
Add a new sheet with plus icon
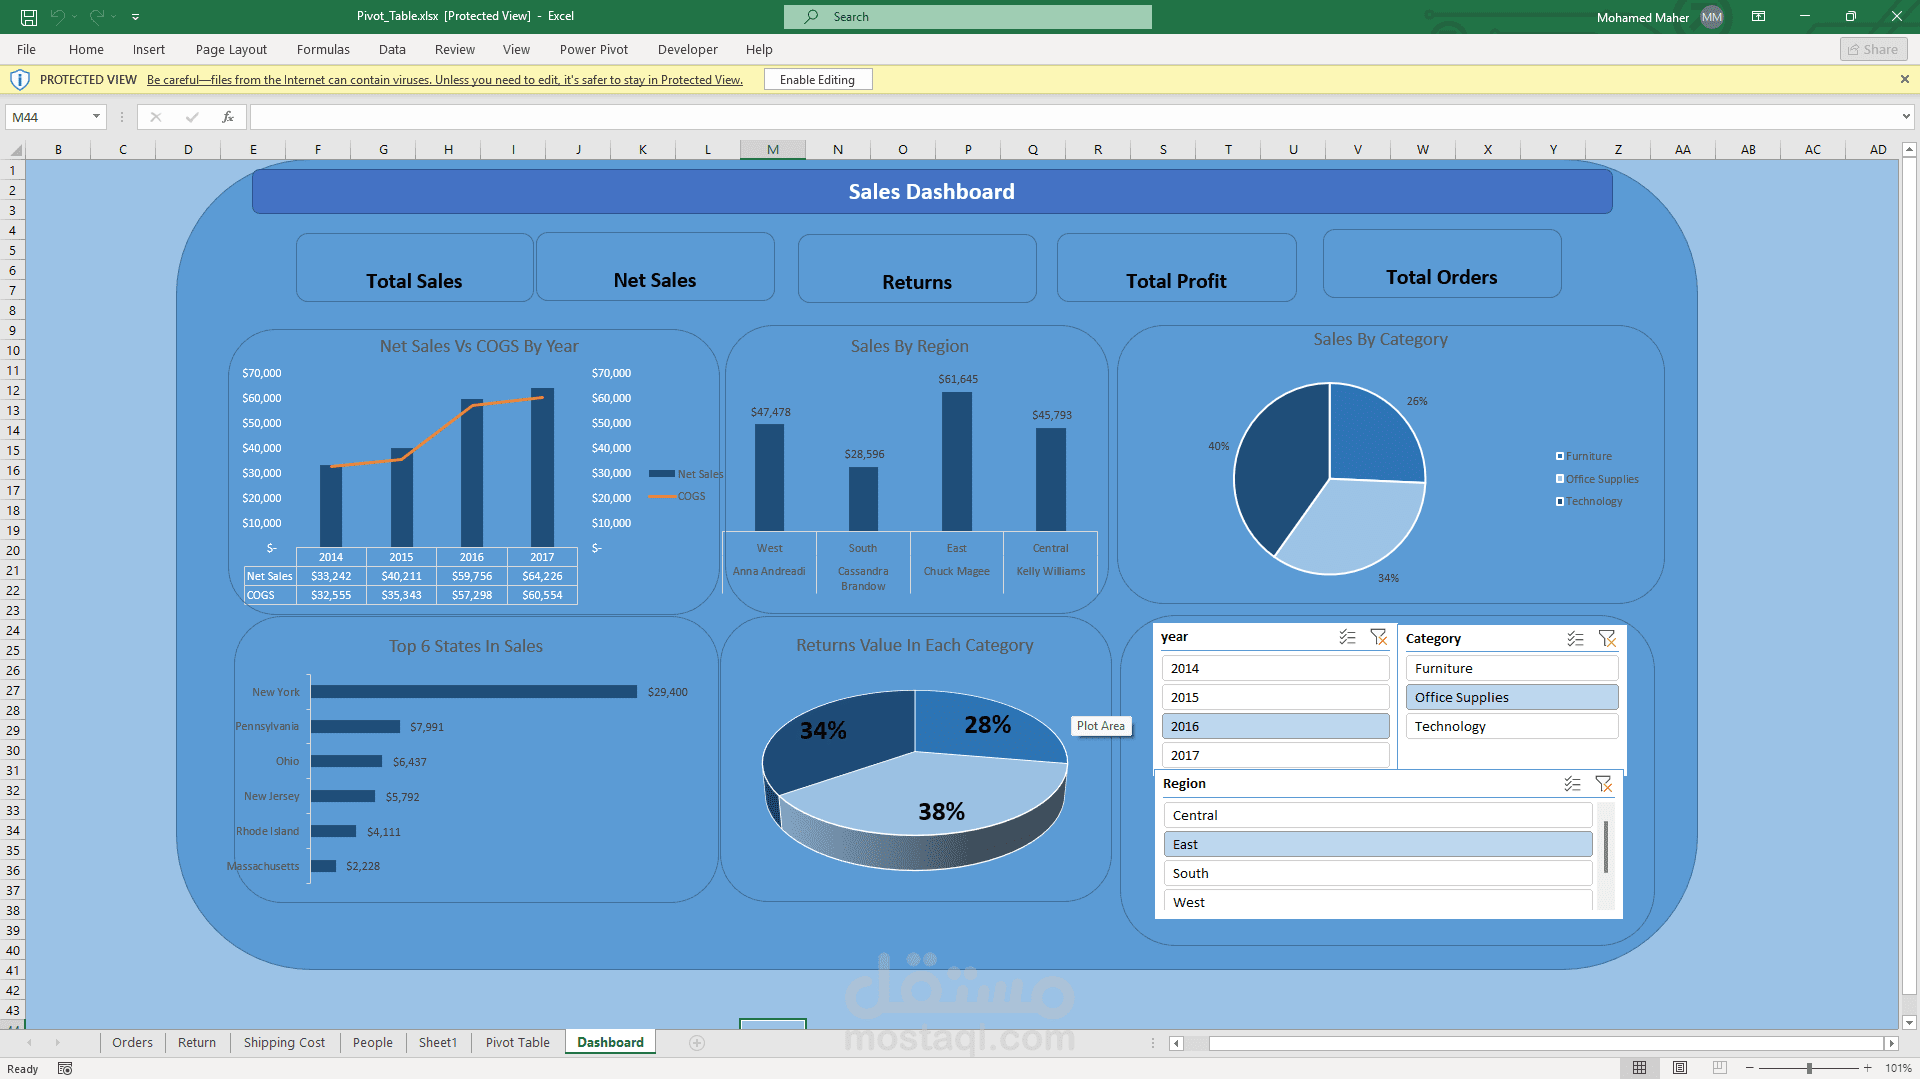(697, 1043)
